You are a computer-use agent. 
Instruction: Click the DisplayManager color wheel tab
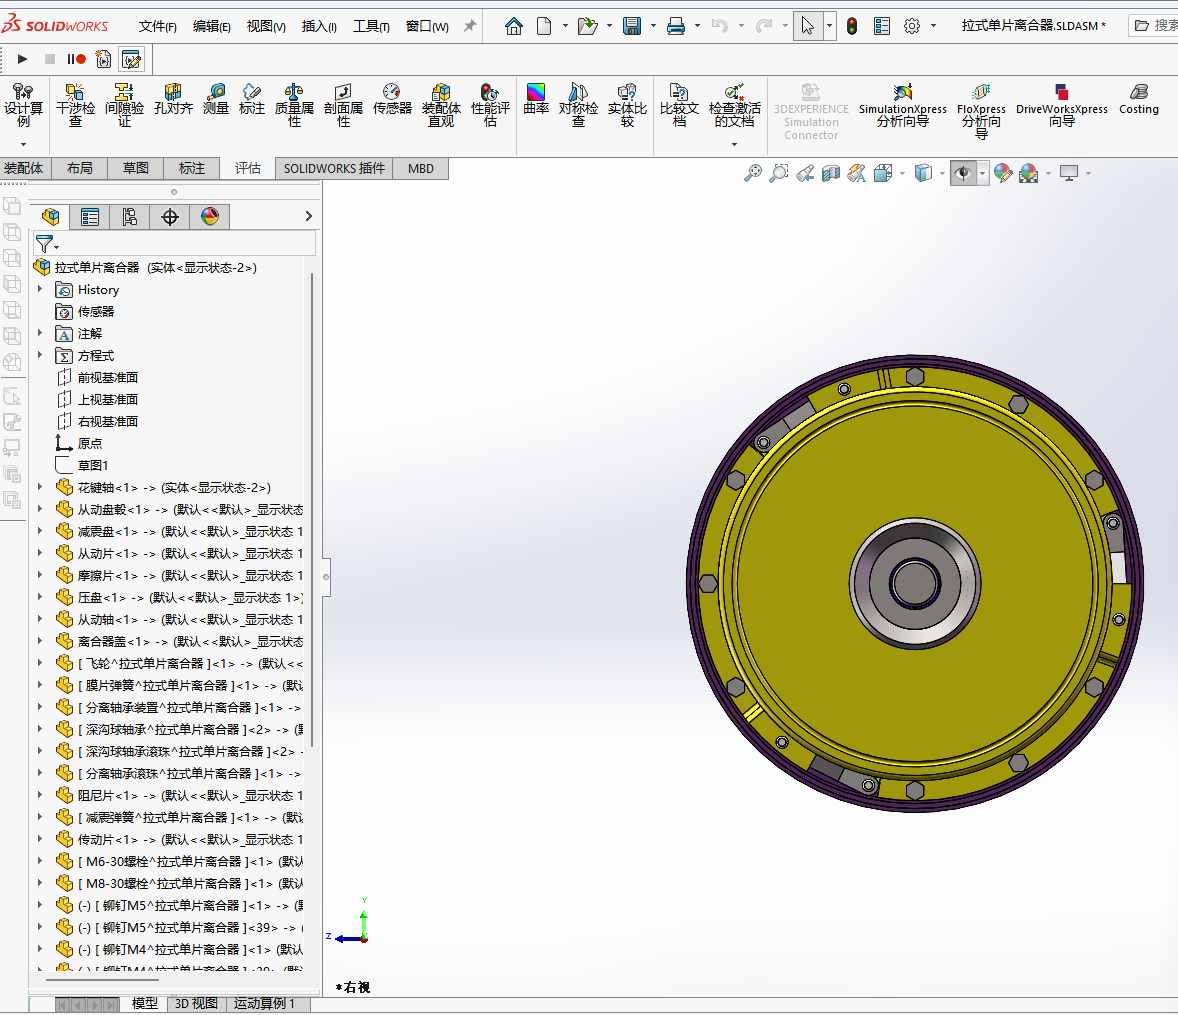(x=210, y=217)
